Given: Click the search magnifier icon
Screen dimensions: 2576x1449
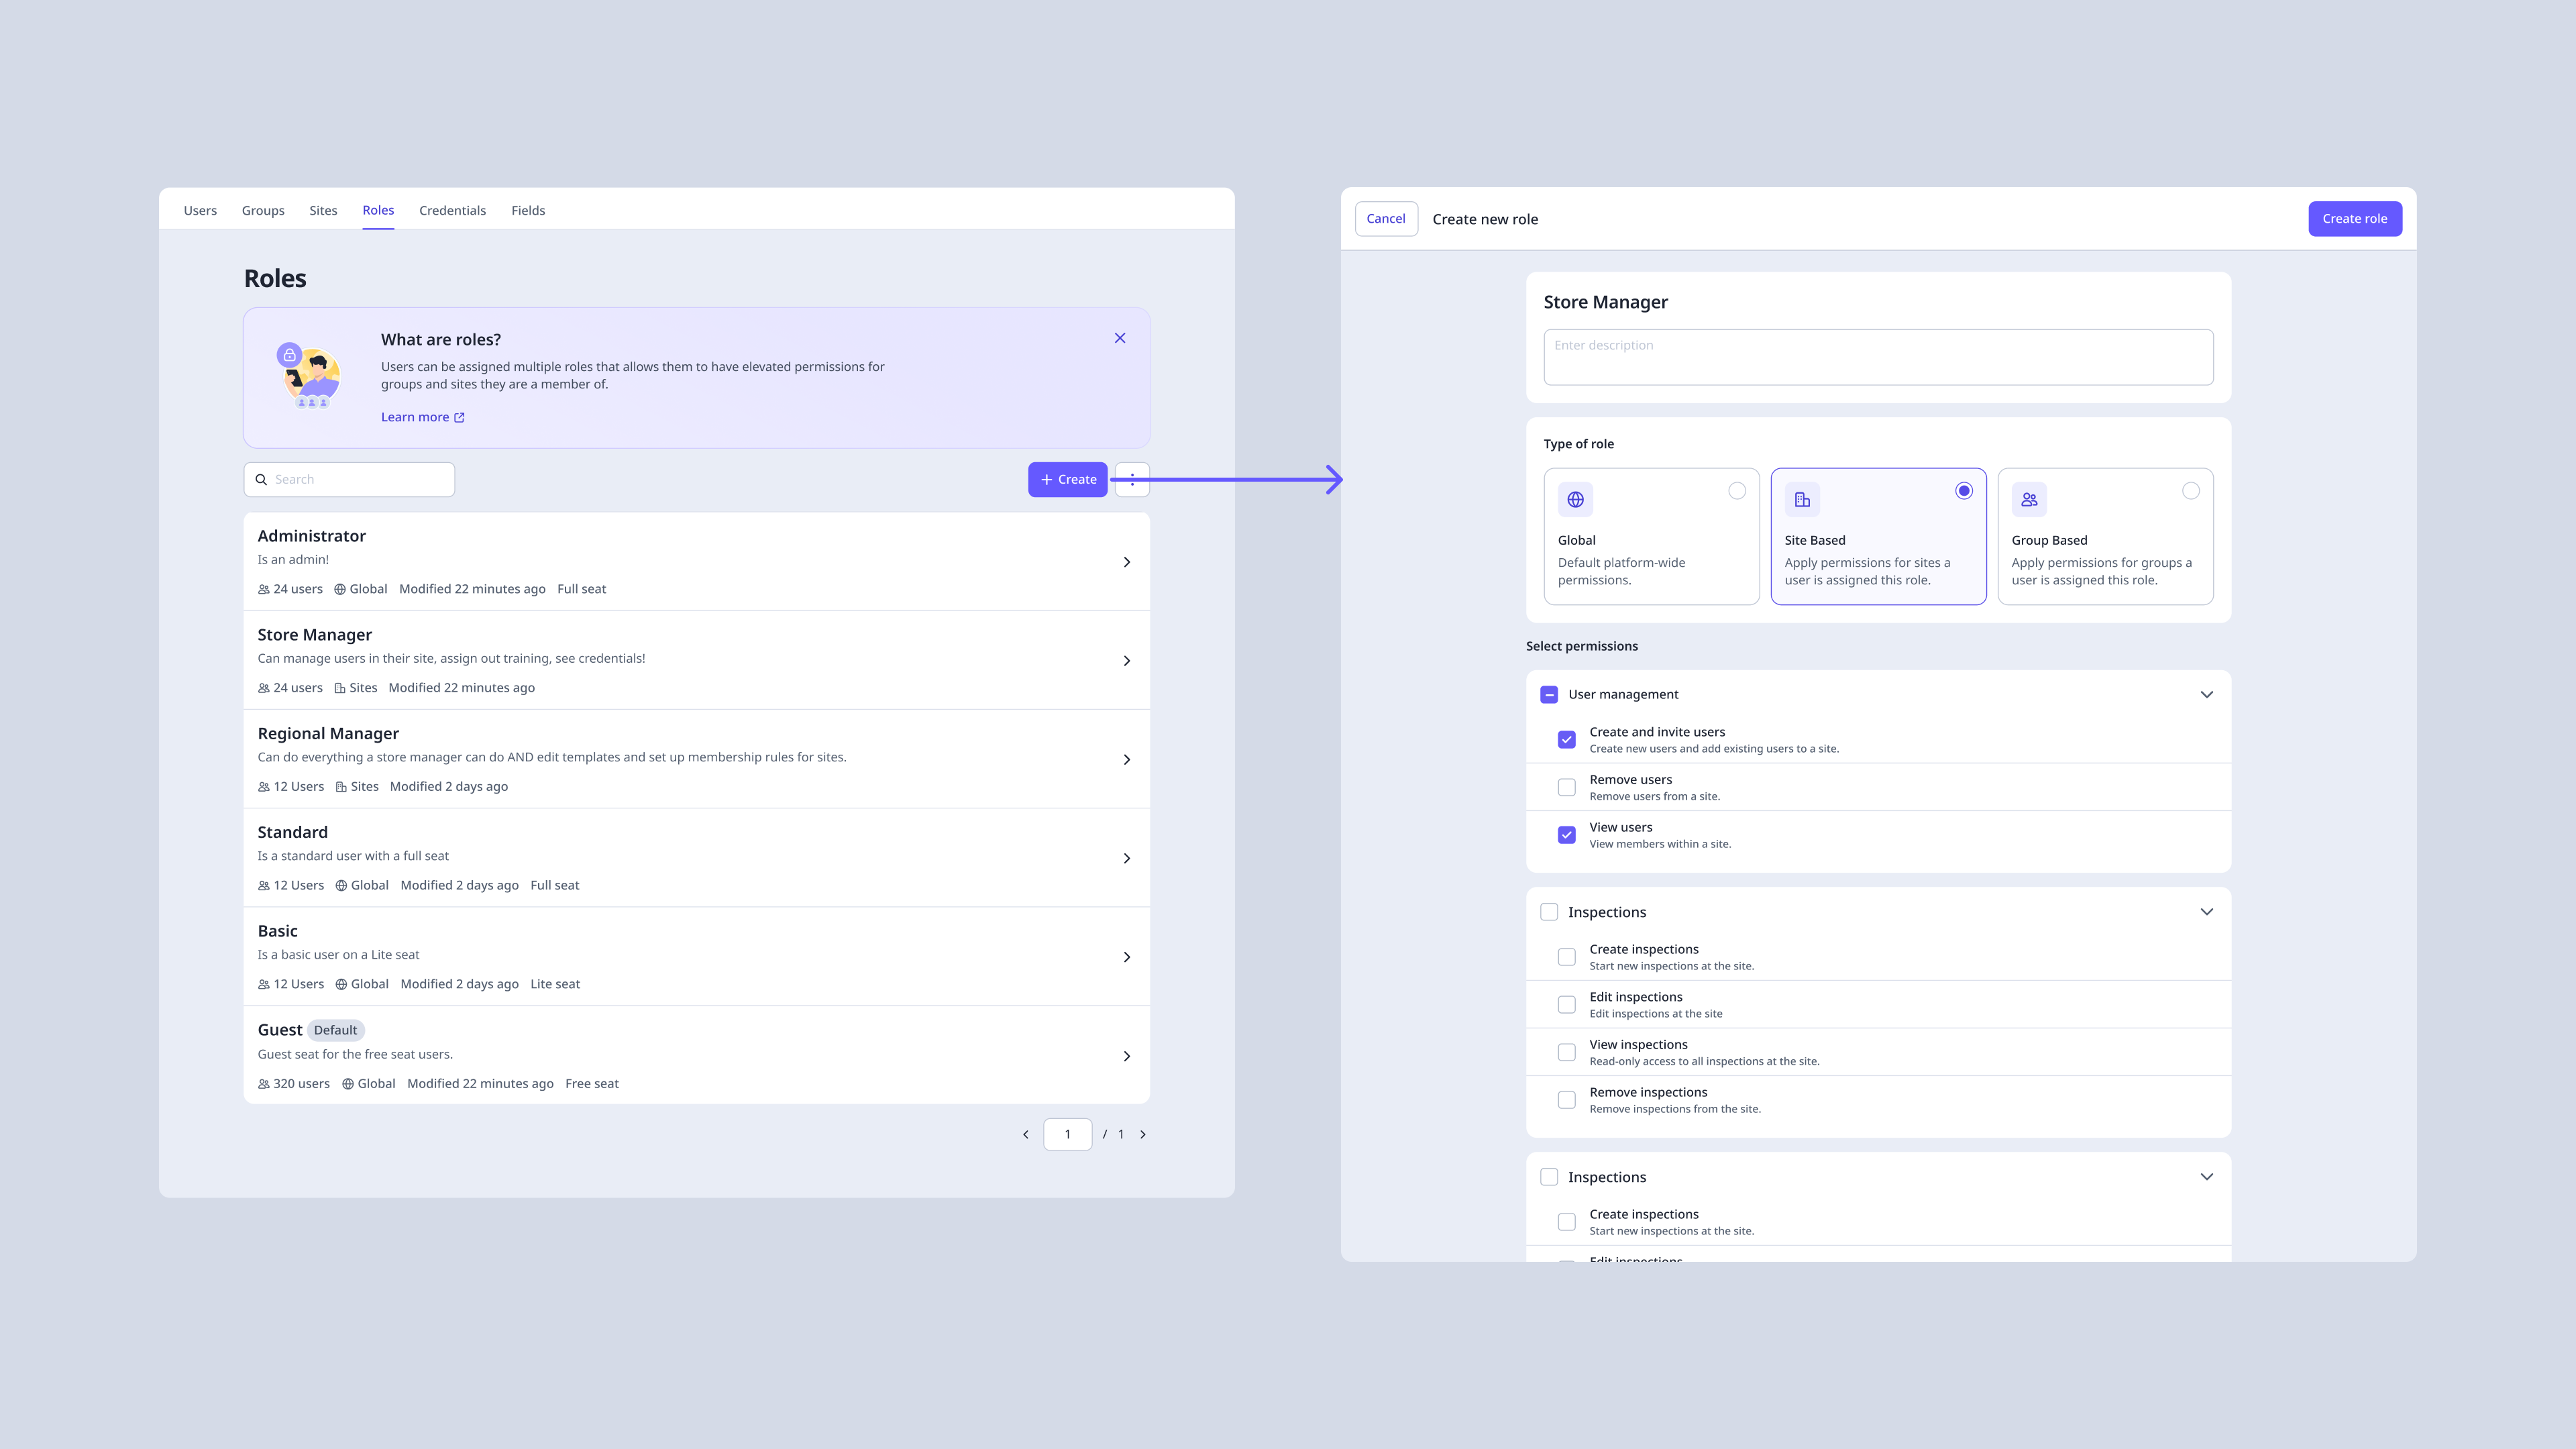Looking at the screenshot, I should [261, 479].
